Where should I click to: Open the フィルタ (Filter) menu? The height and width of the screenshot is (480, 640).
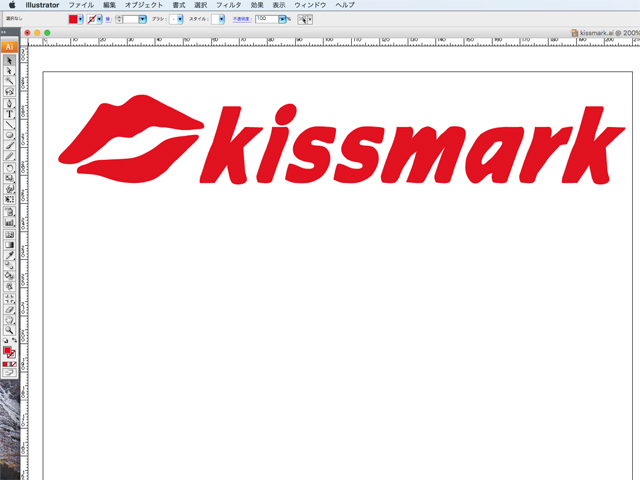[x=229, y=5]
